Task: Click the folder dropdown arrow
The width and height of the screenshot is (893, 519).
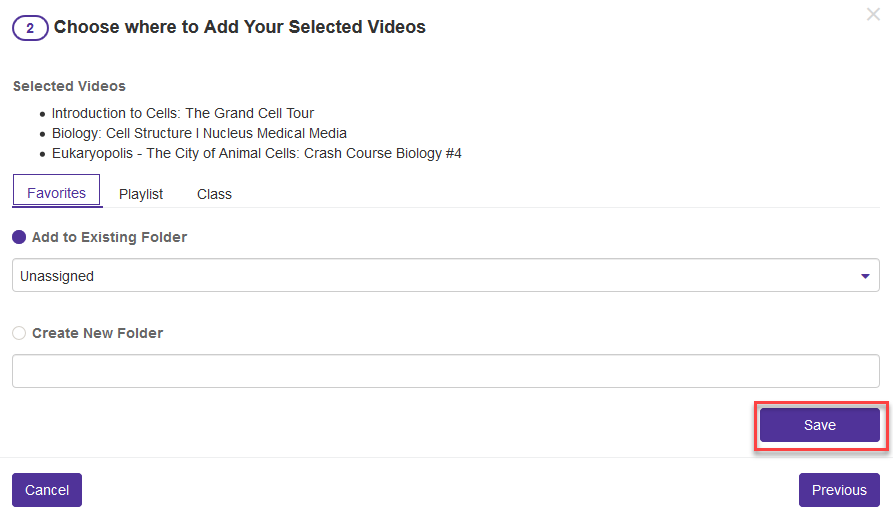Action: tap(865, 276)
